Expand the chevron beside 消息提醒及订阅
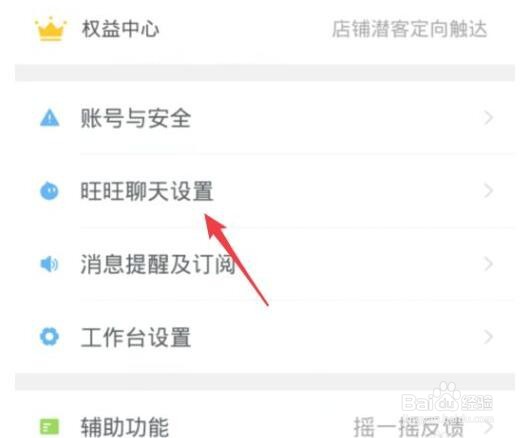This screenshot has width=524, height=438. coord(489,264)
